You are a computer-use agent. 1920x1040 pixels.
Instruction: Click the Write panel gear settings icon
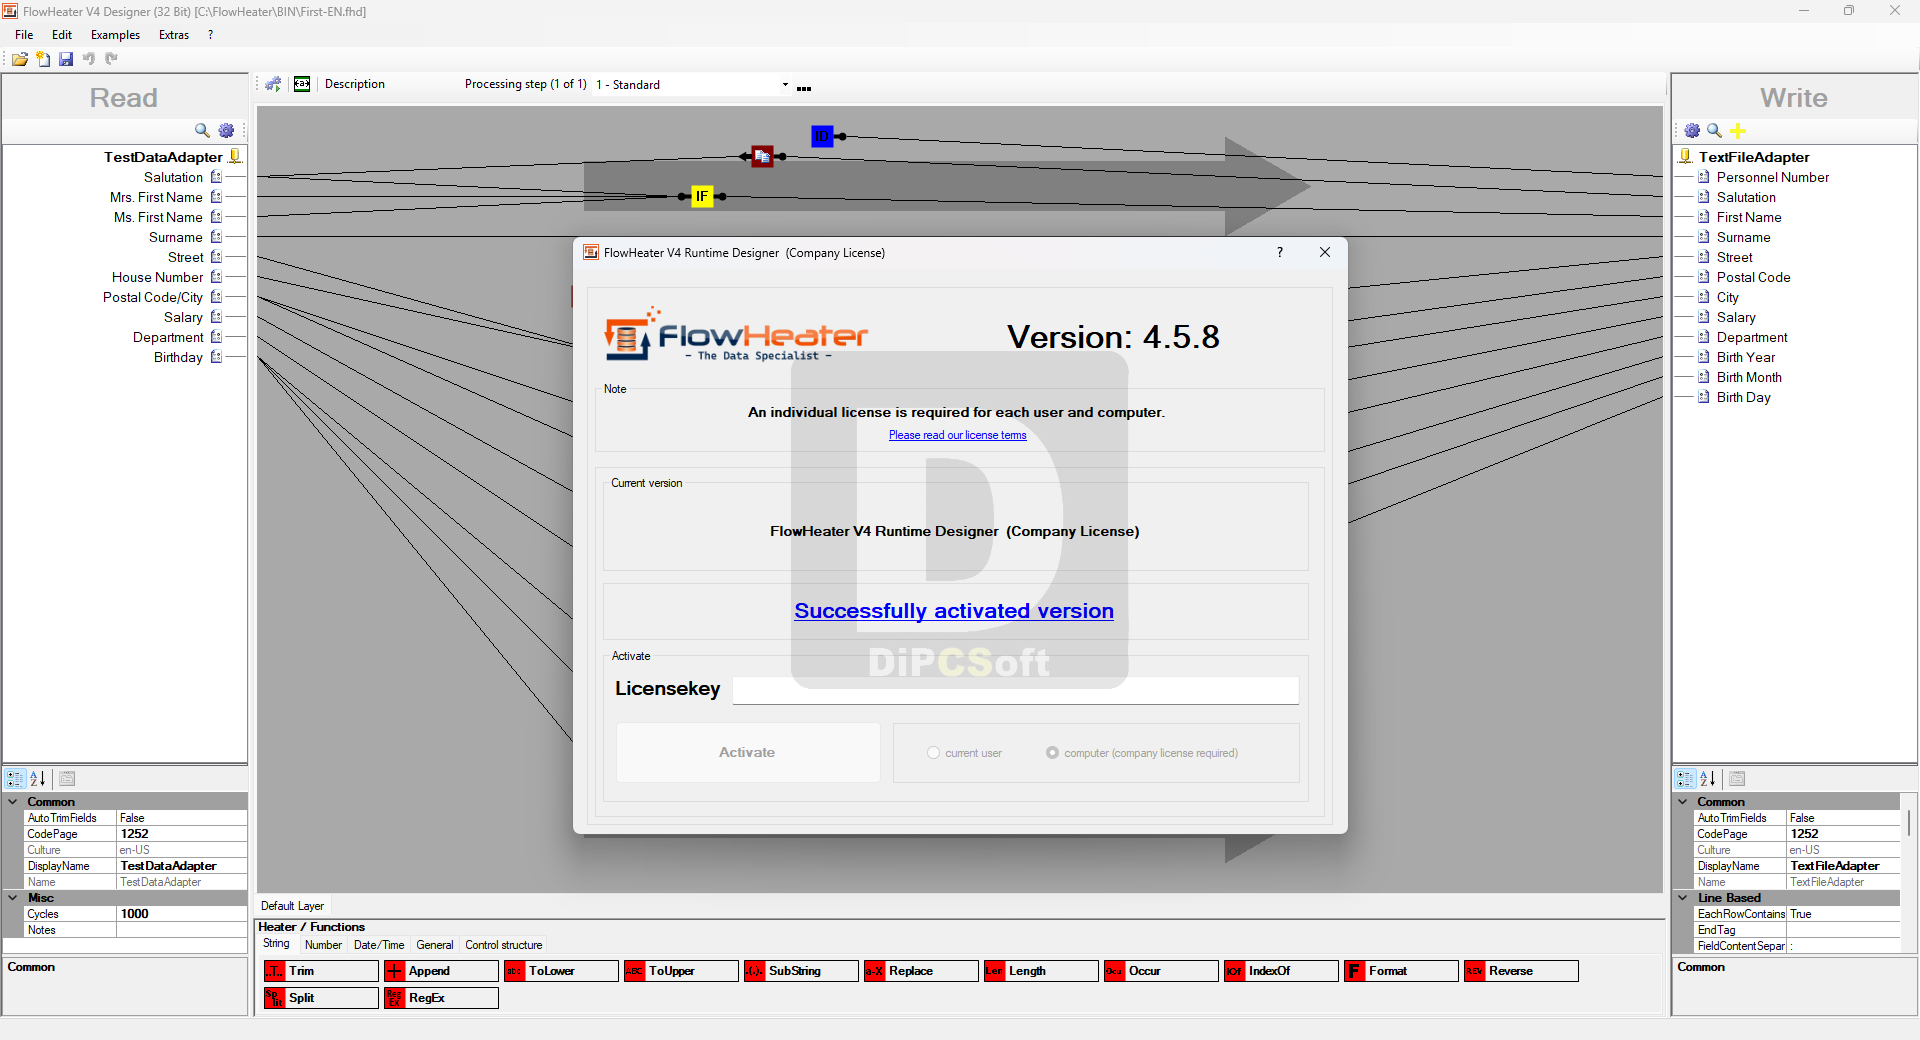(x=1692, y=130)
